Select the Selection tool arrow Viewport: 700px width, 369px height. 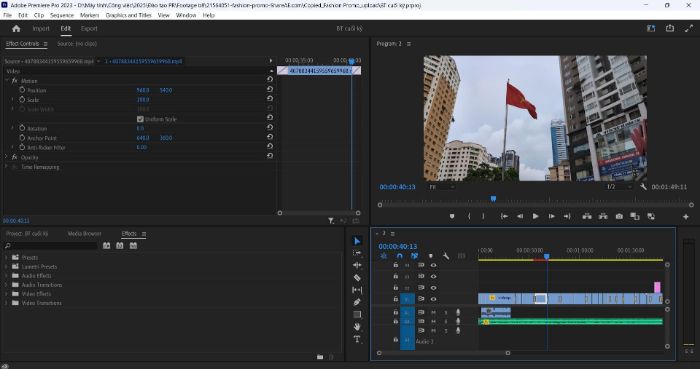click(357, 241)
